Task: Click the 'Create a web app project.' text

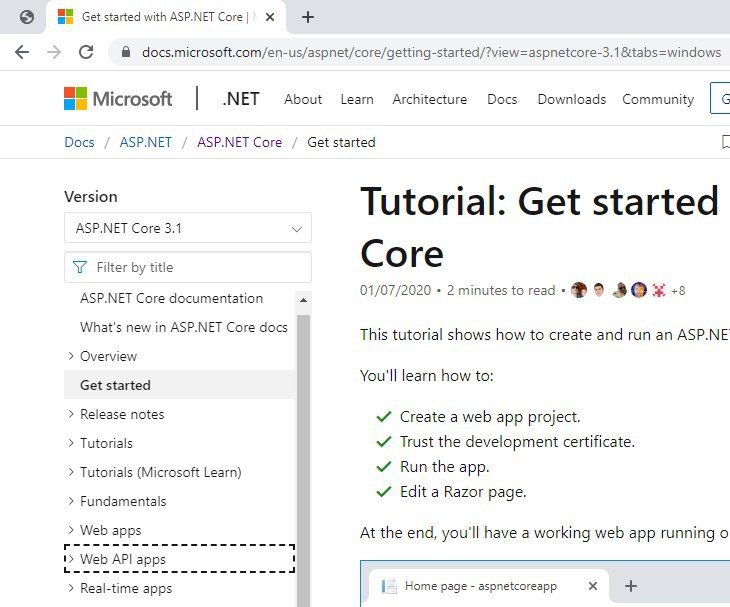Action: [x=490, y=417]
